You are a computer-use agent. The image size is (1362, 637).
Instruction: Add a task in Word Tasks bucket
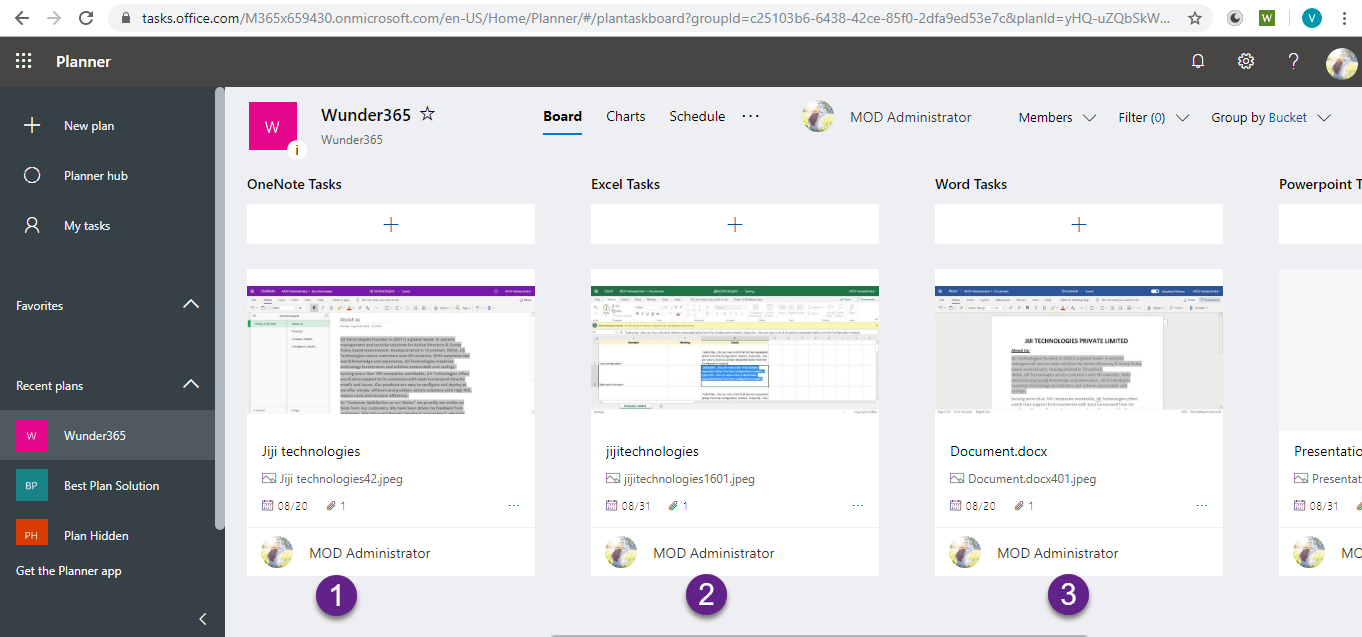1079,225
